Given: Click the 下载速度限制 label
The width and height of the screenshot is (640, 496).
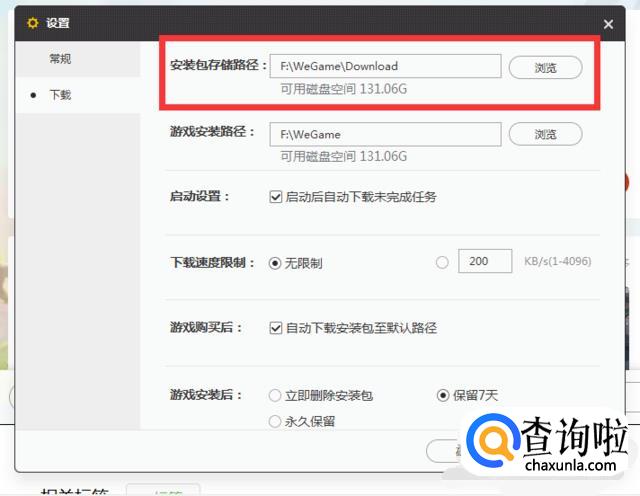Looking at the screenshot, I should pyautogui.click(x=212, y=262).
